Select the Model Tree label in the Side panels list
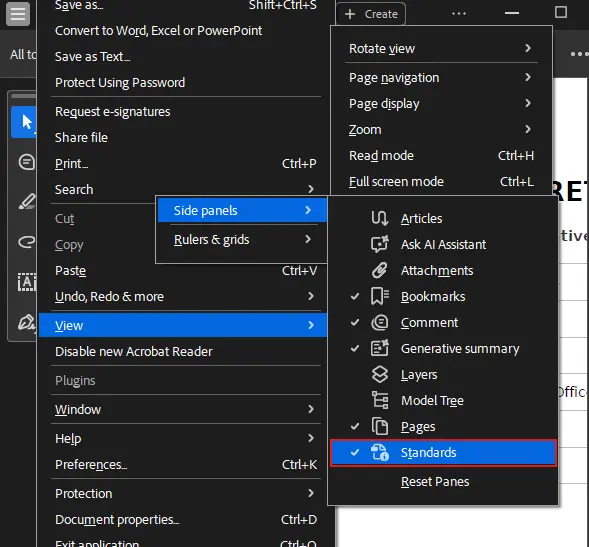 click(432, 400)
